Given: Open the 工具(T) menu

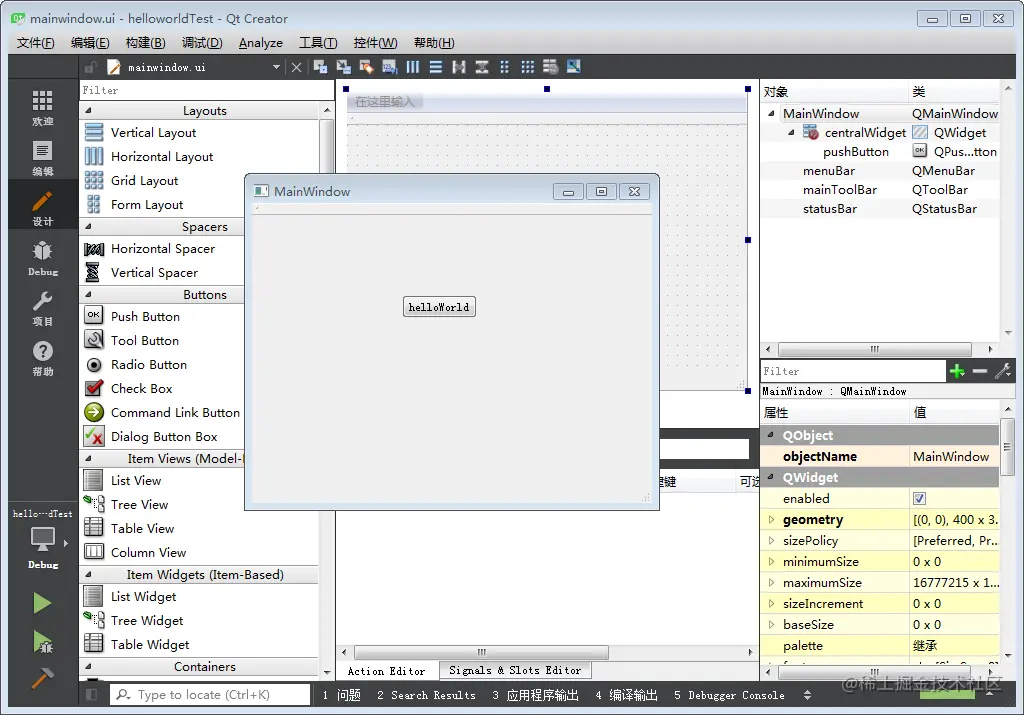Looking at the screenshot, I should pyautogui.click(x=318, y=43).
